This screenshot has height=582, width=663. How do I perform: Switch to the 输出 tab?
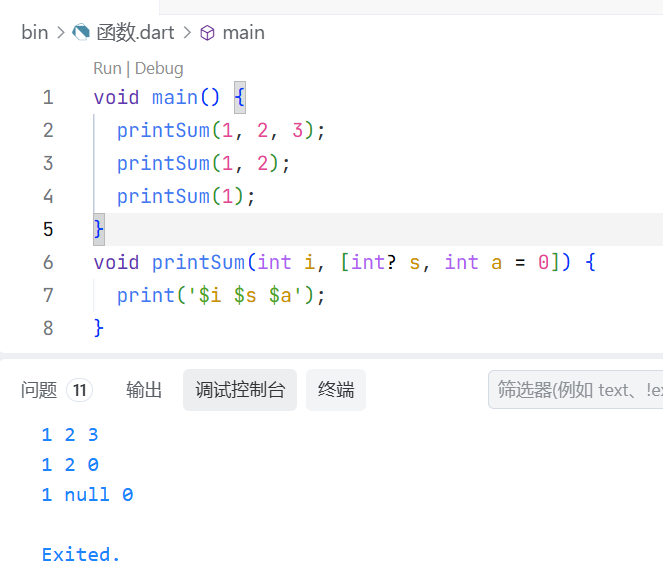tap(144, 390)
